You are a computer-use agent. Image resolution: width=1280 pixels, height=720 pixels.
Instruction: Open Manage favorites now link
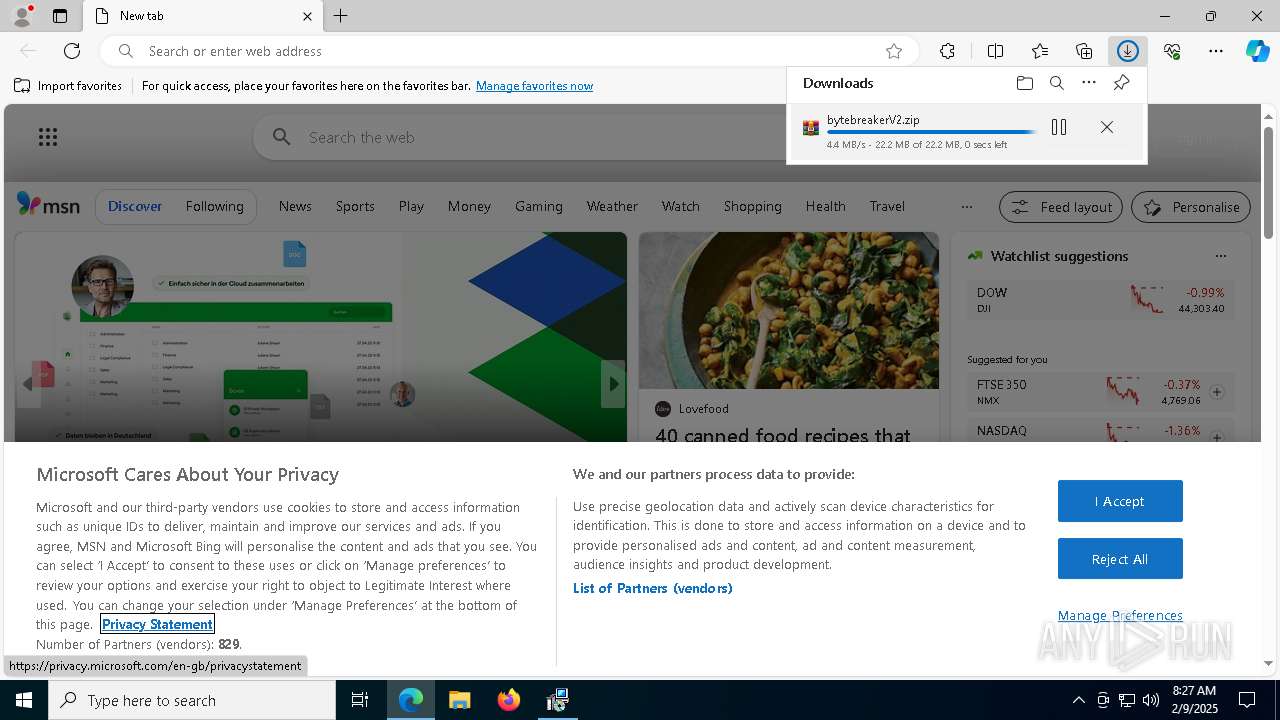click(x=534, y=86)
